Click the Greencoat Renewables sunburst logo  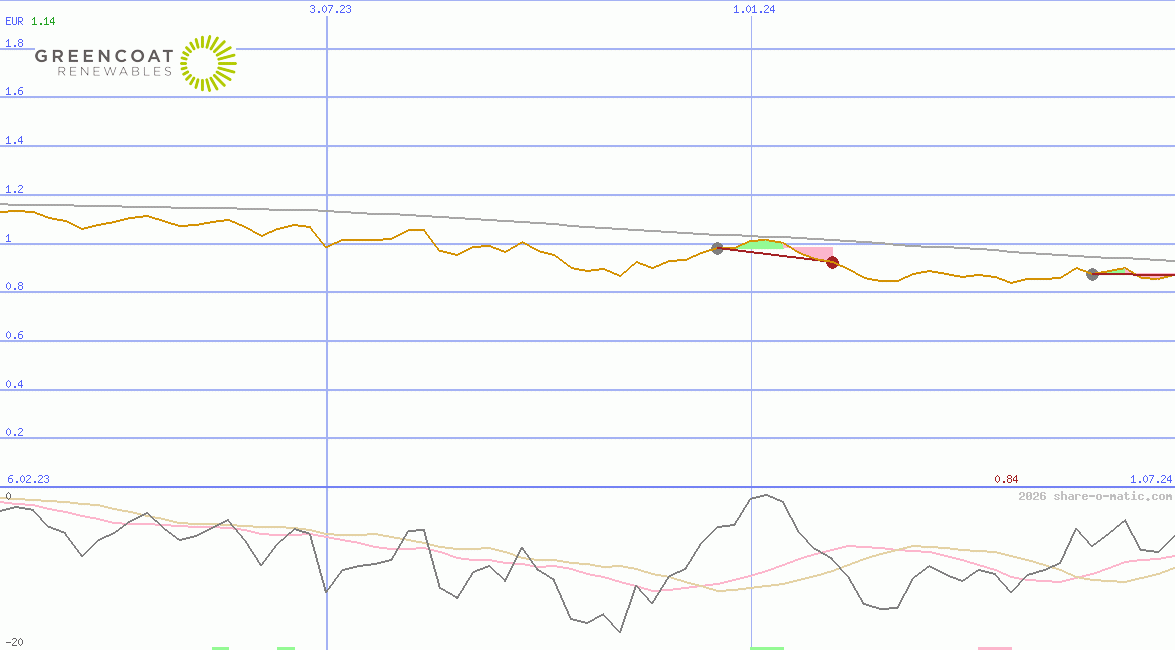point(207,63)
